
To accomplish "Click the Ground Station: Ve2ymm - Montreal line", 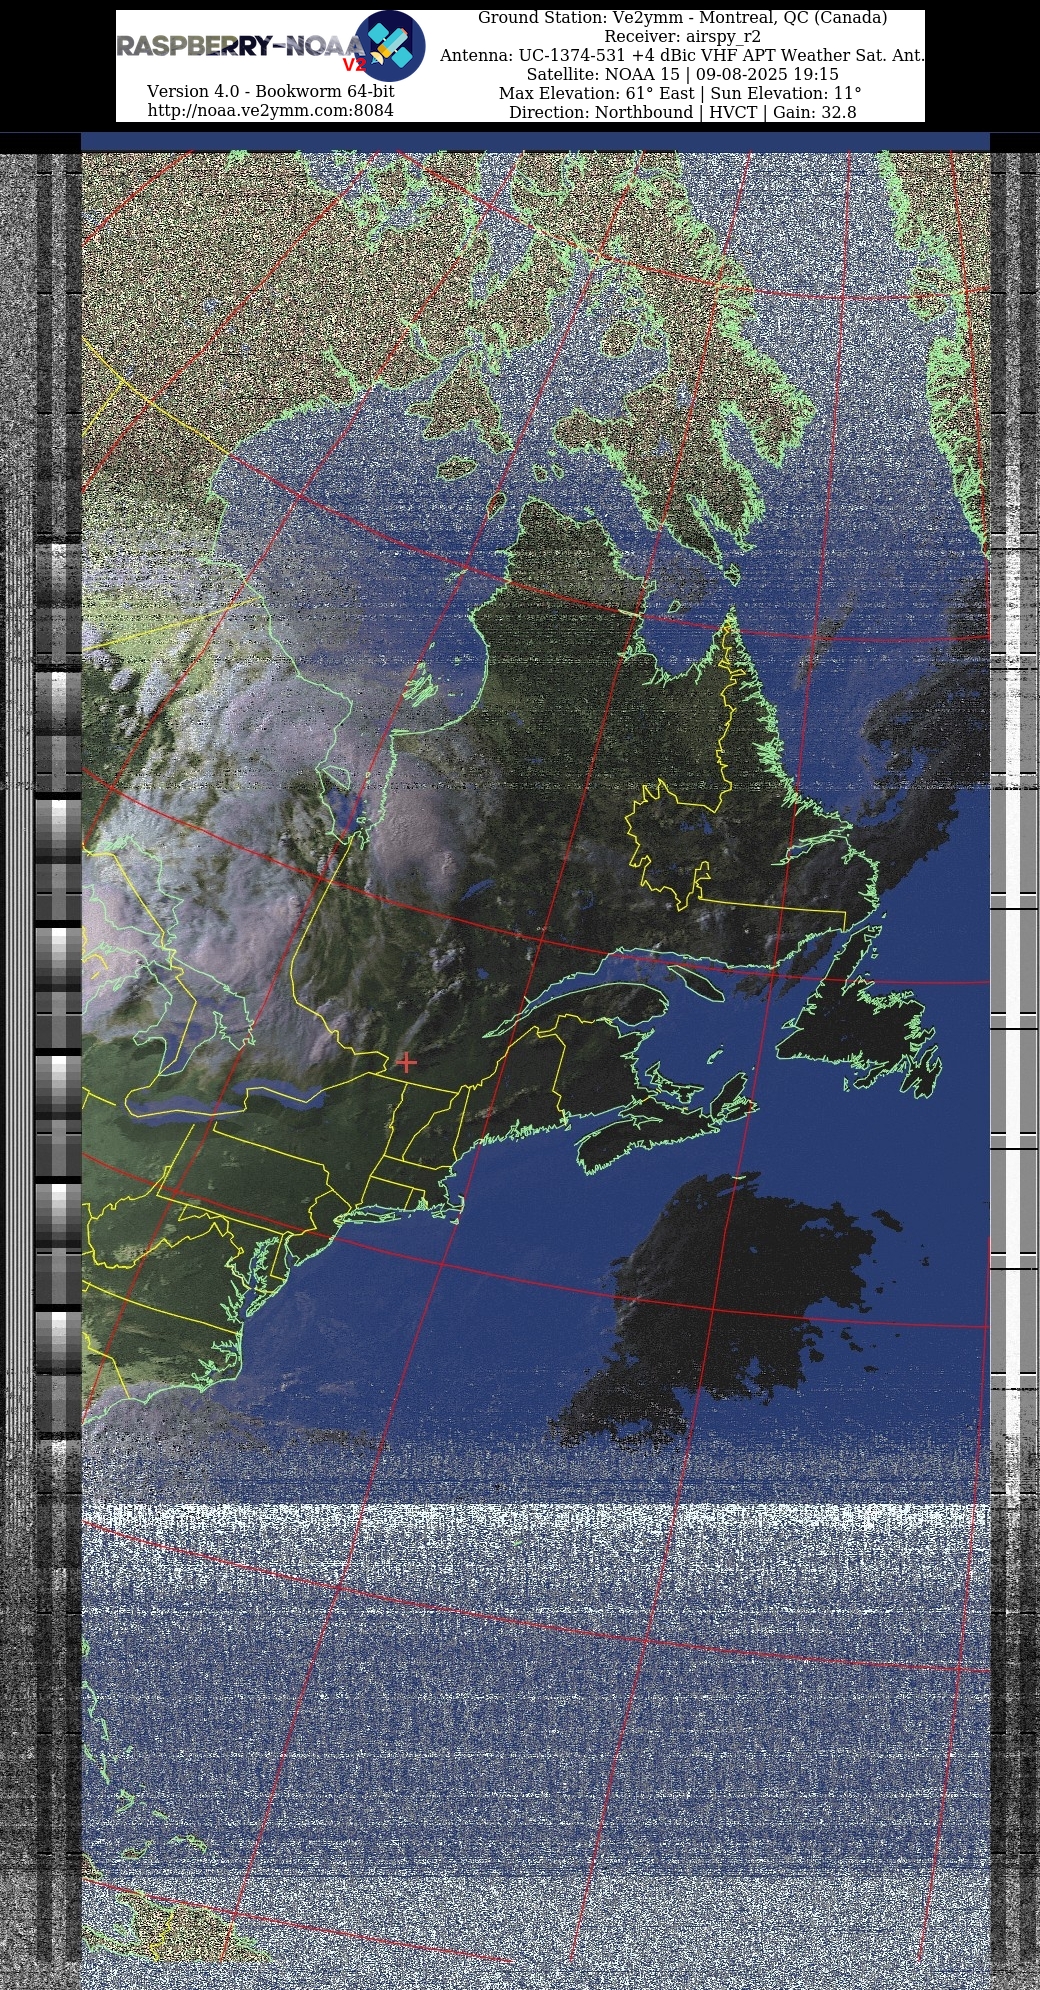I will pos(682,18).
